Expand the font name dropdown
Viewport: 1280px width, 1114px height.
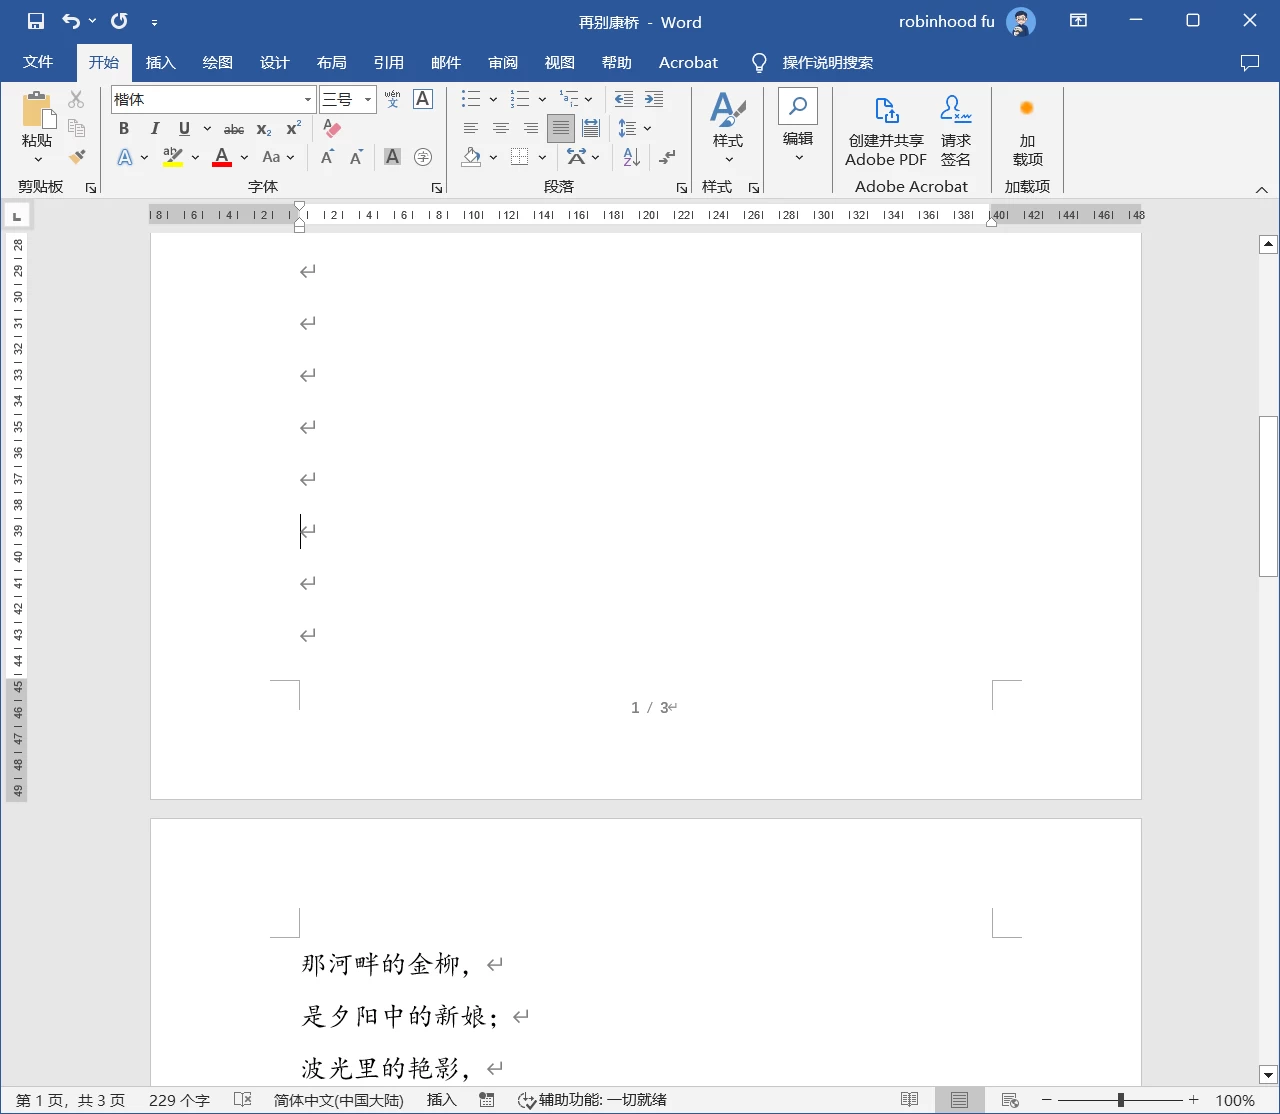pos(308,99)
